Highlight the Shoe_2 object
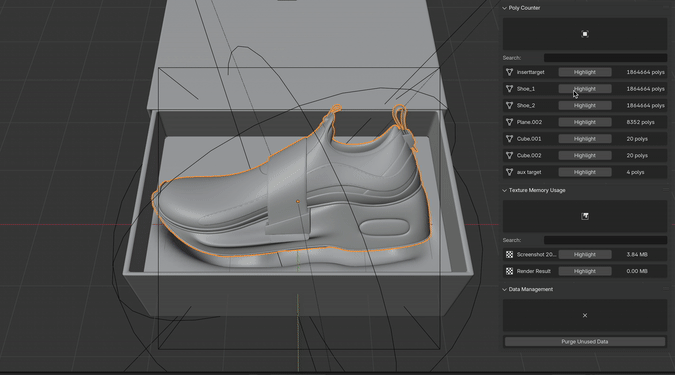This screenshot has height=375, width=675. coord(585,105)
